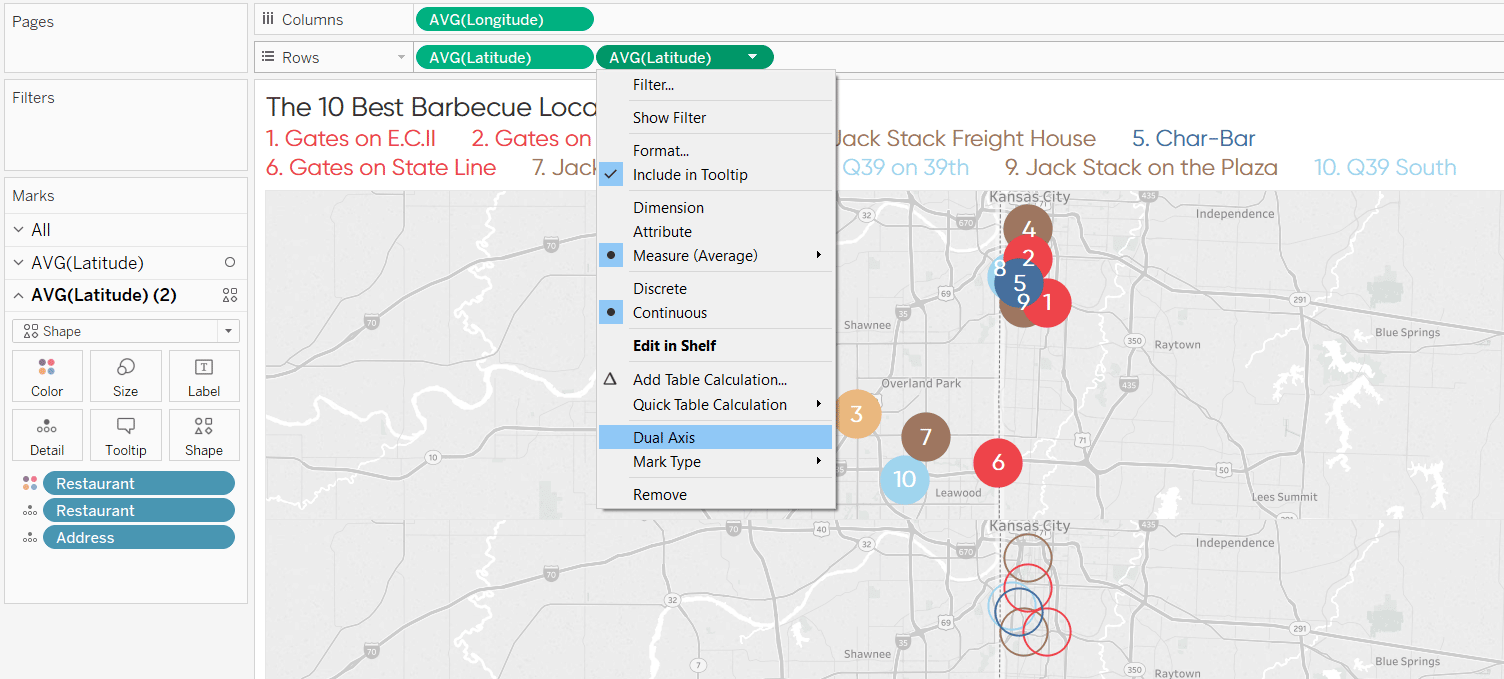Change field to Attribute
Screen dimensions: 1504x679
716,232
